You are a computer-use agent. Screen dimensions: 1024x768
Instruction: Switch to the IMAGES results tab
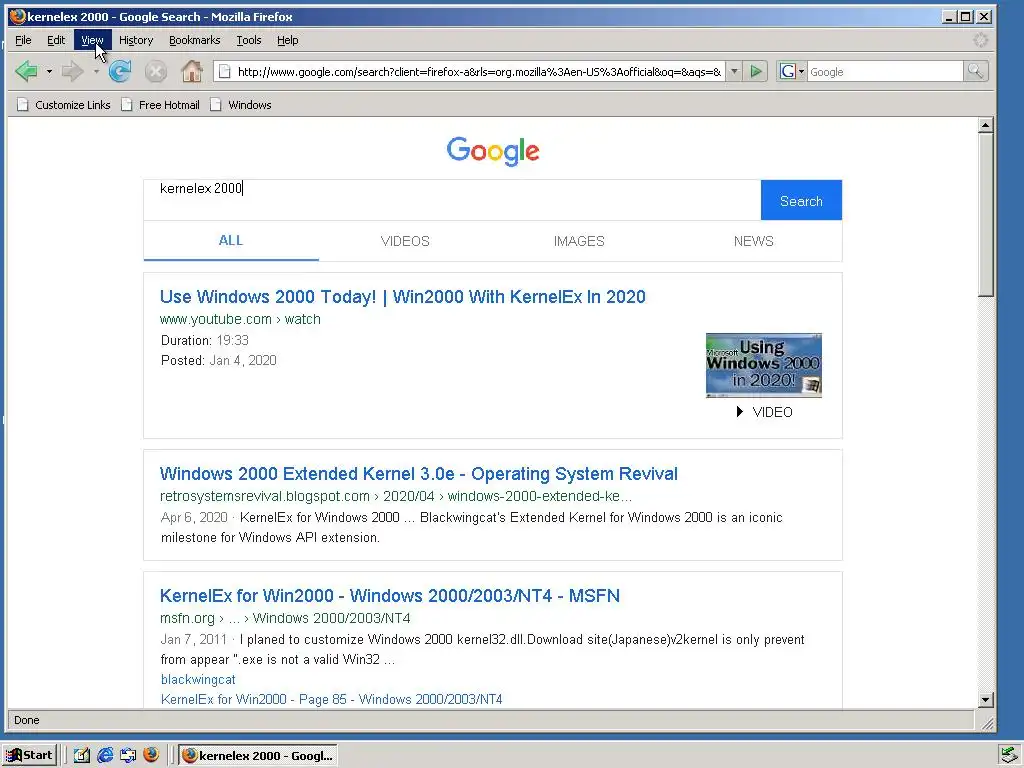click(x=579, y=241)
